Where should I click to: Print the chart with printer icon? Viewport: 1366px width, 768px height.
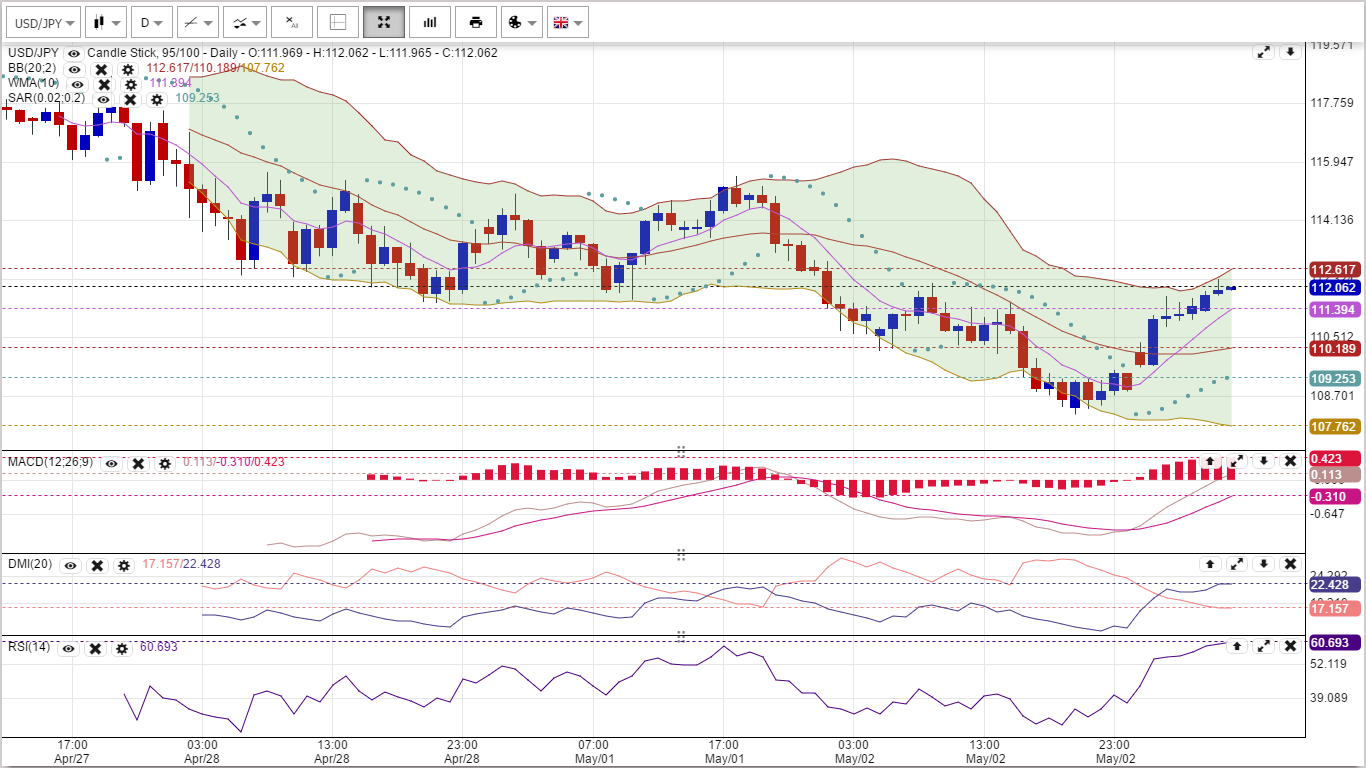click(x=476, y=22)
